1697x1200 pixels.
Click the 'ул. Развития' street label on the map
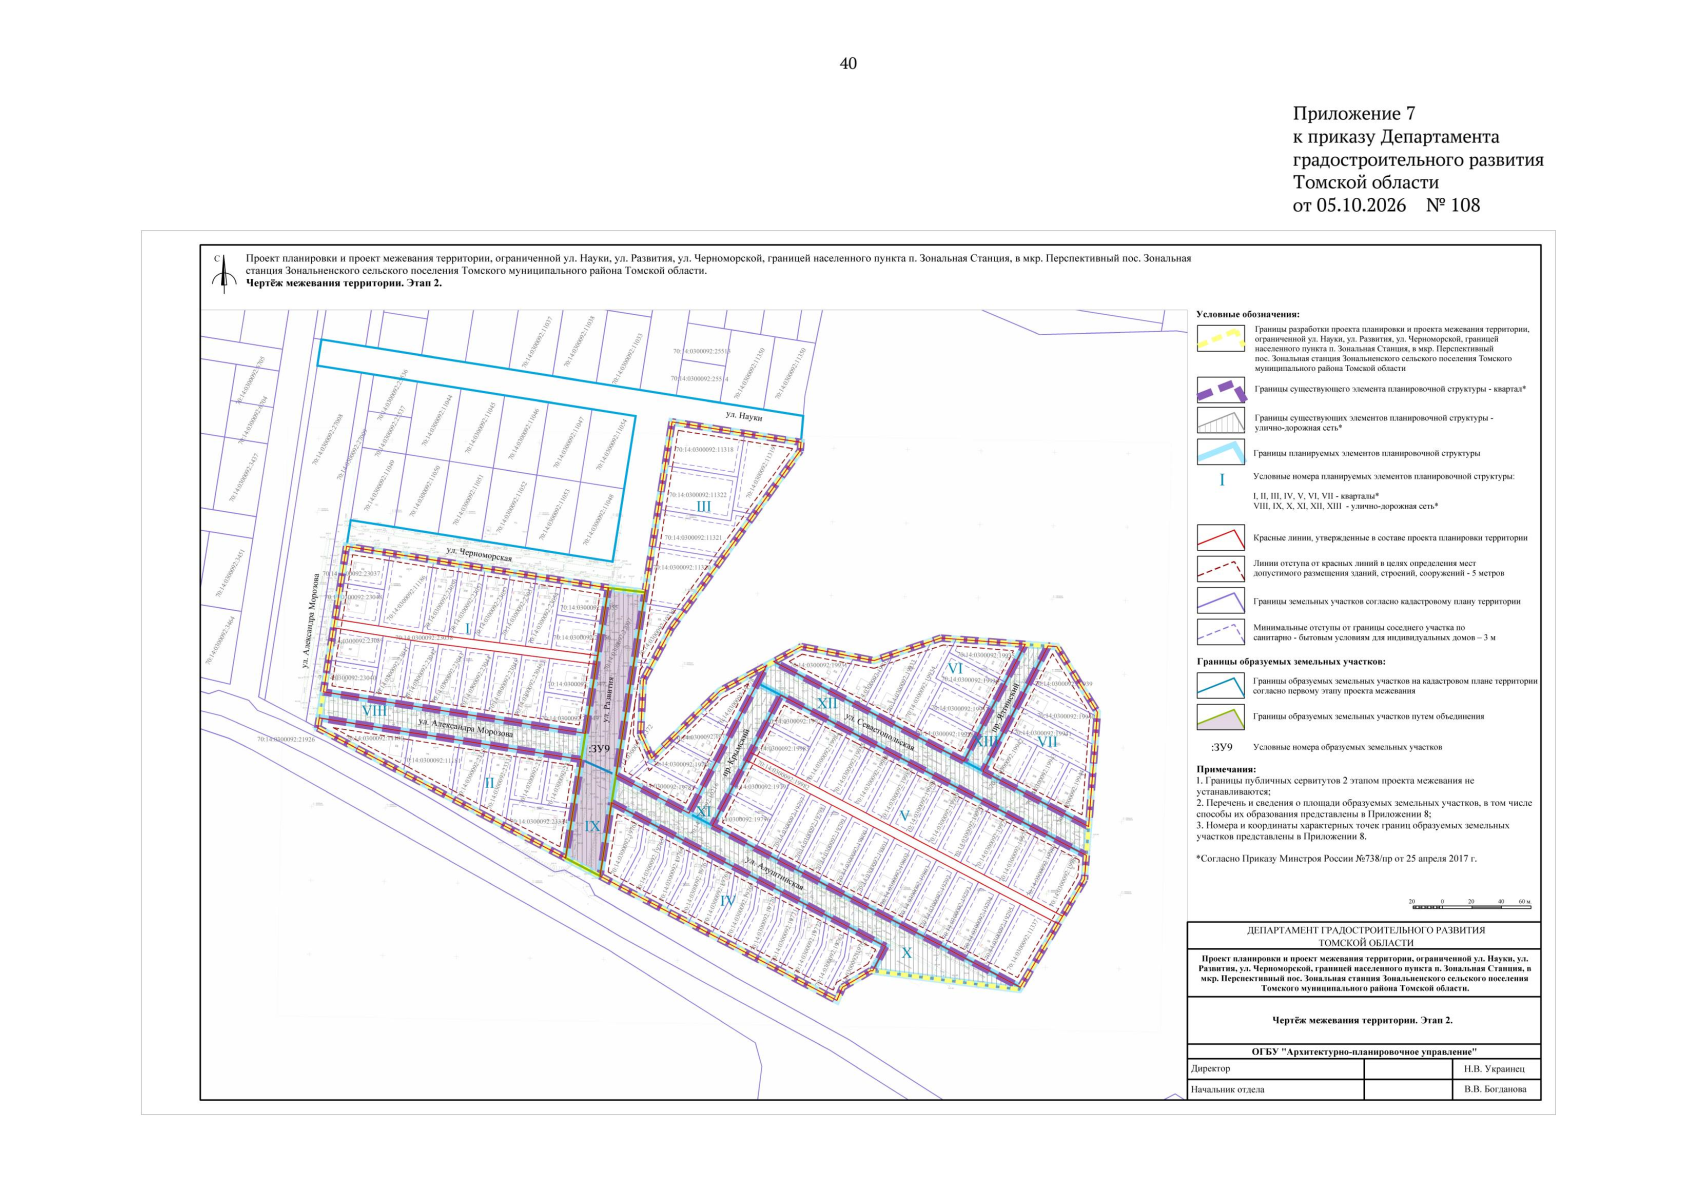(606, 698)
